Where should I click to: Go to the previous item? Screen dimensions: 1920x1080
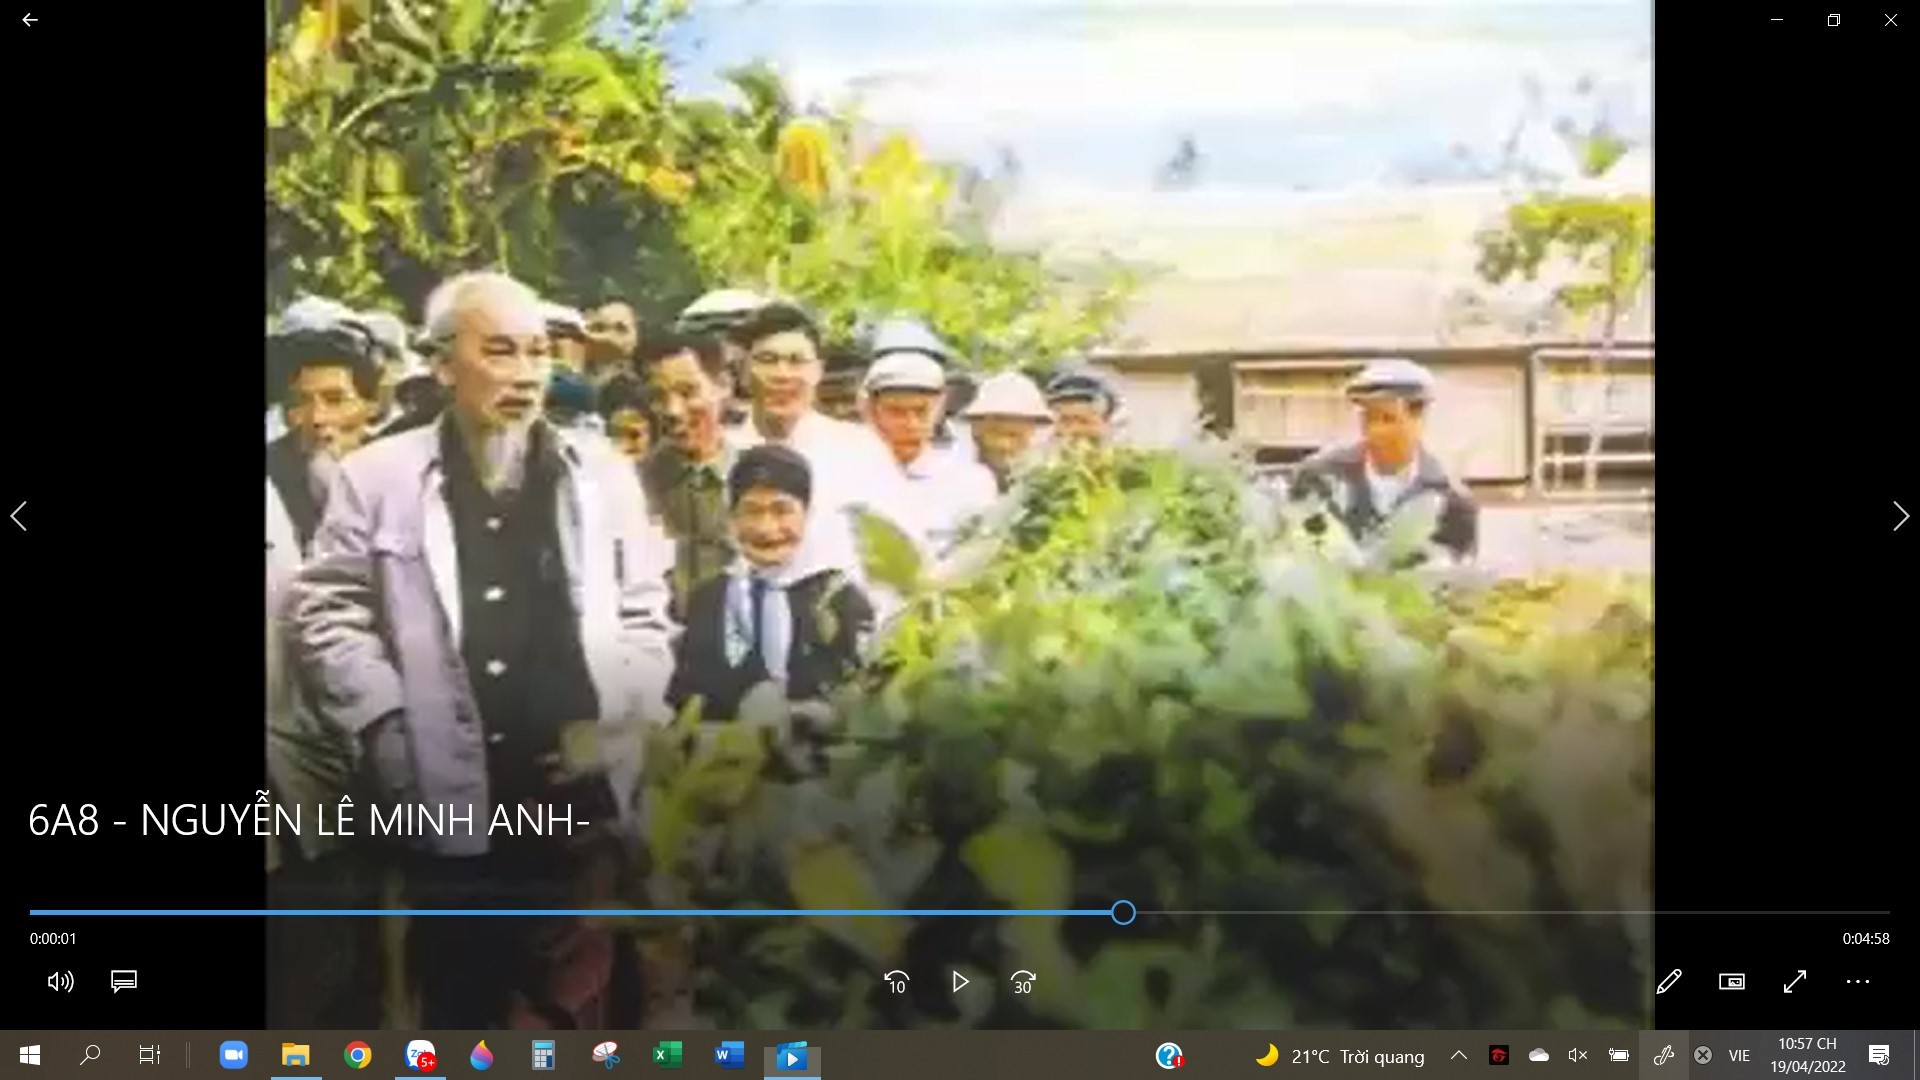point(19,516)
